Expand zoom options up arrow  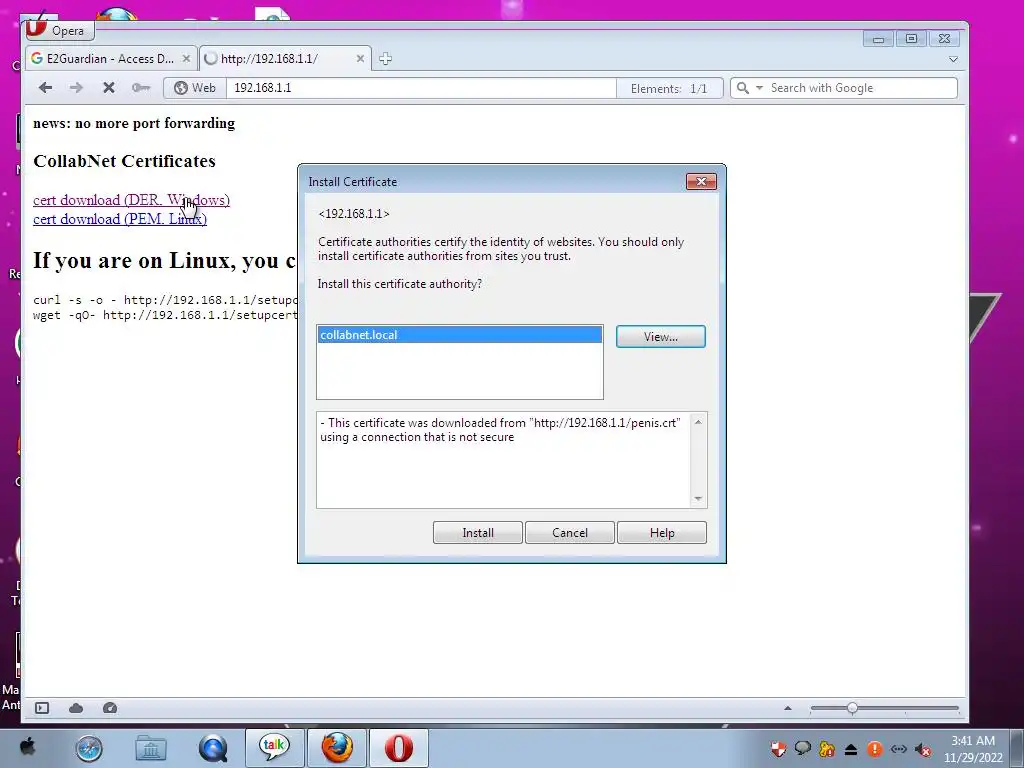(x=788, y=708)
